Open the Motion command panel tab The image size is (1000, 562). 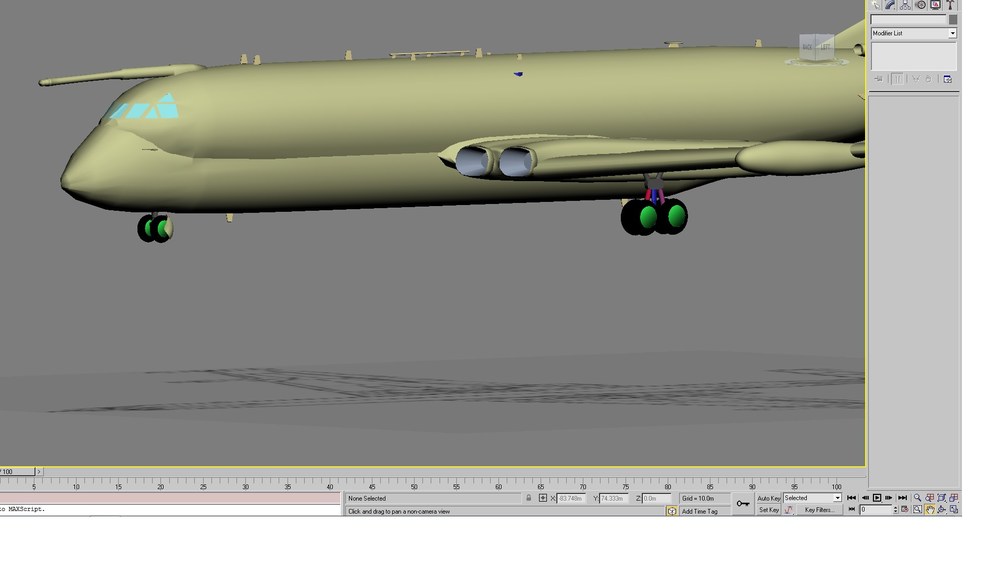coord(920,4)
